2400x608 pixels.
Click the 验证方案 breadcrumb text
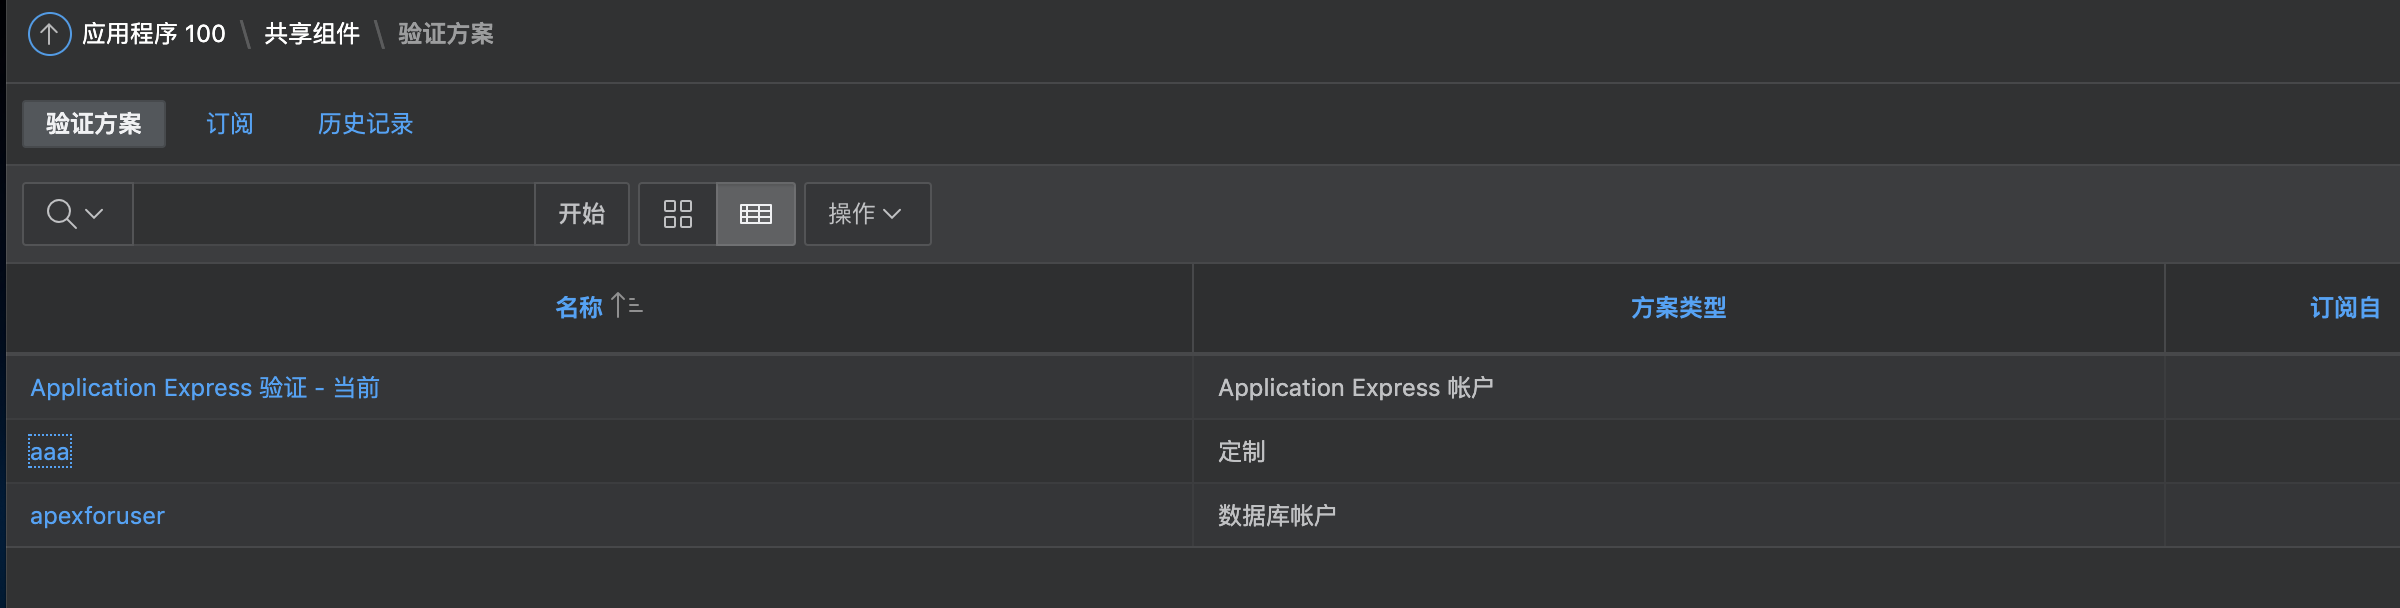pos(446,34)
